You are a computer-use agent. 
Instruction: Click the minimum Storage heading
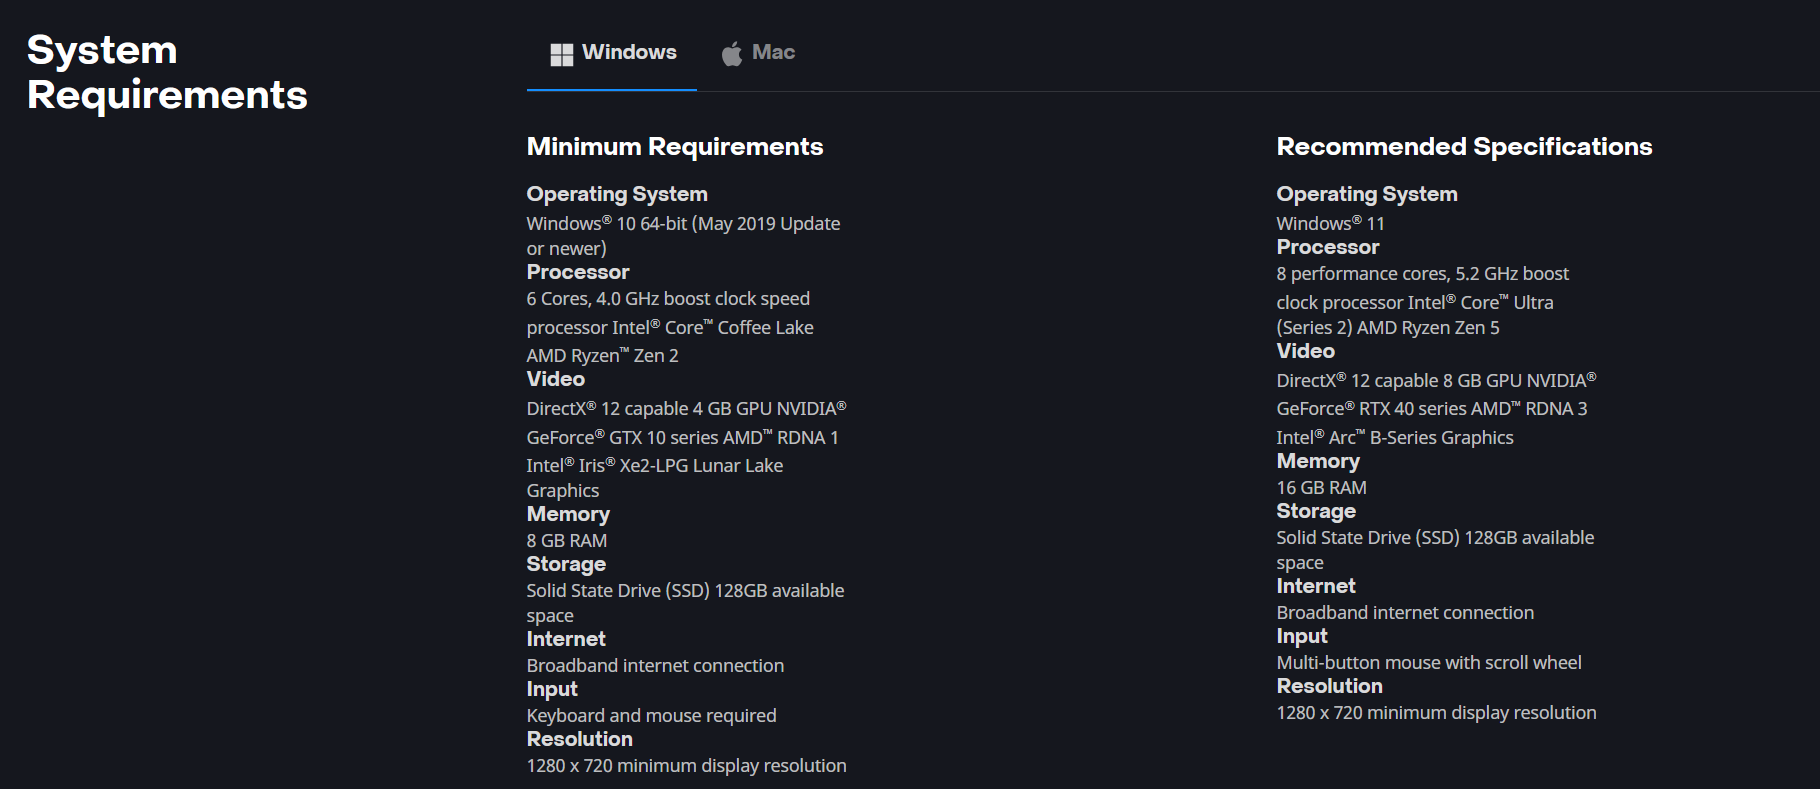[566, 564]
